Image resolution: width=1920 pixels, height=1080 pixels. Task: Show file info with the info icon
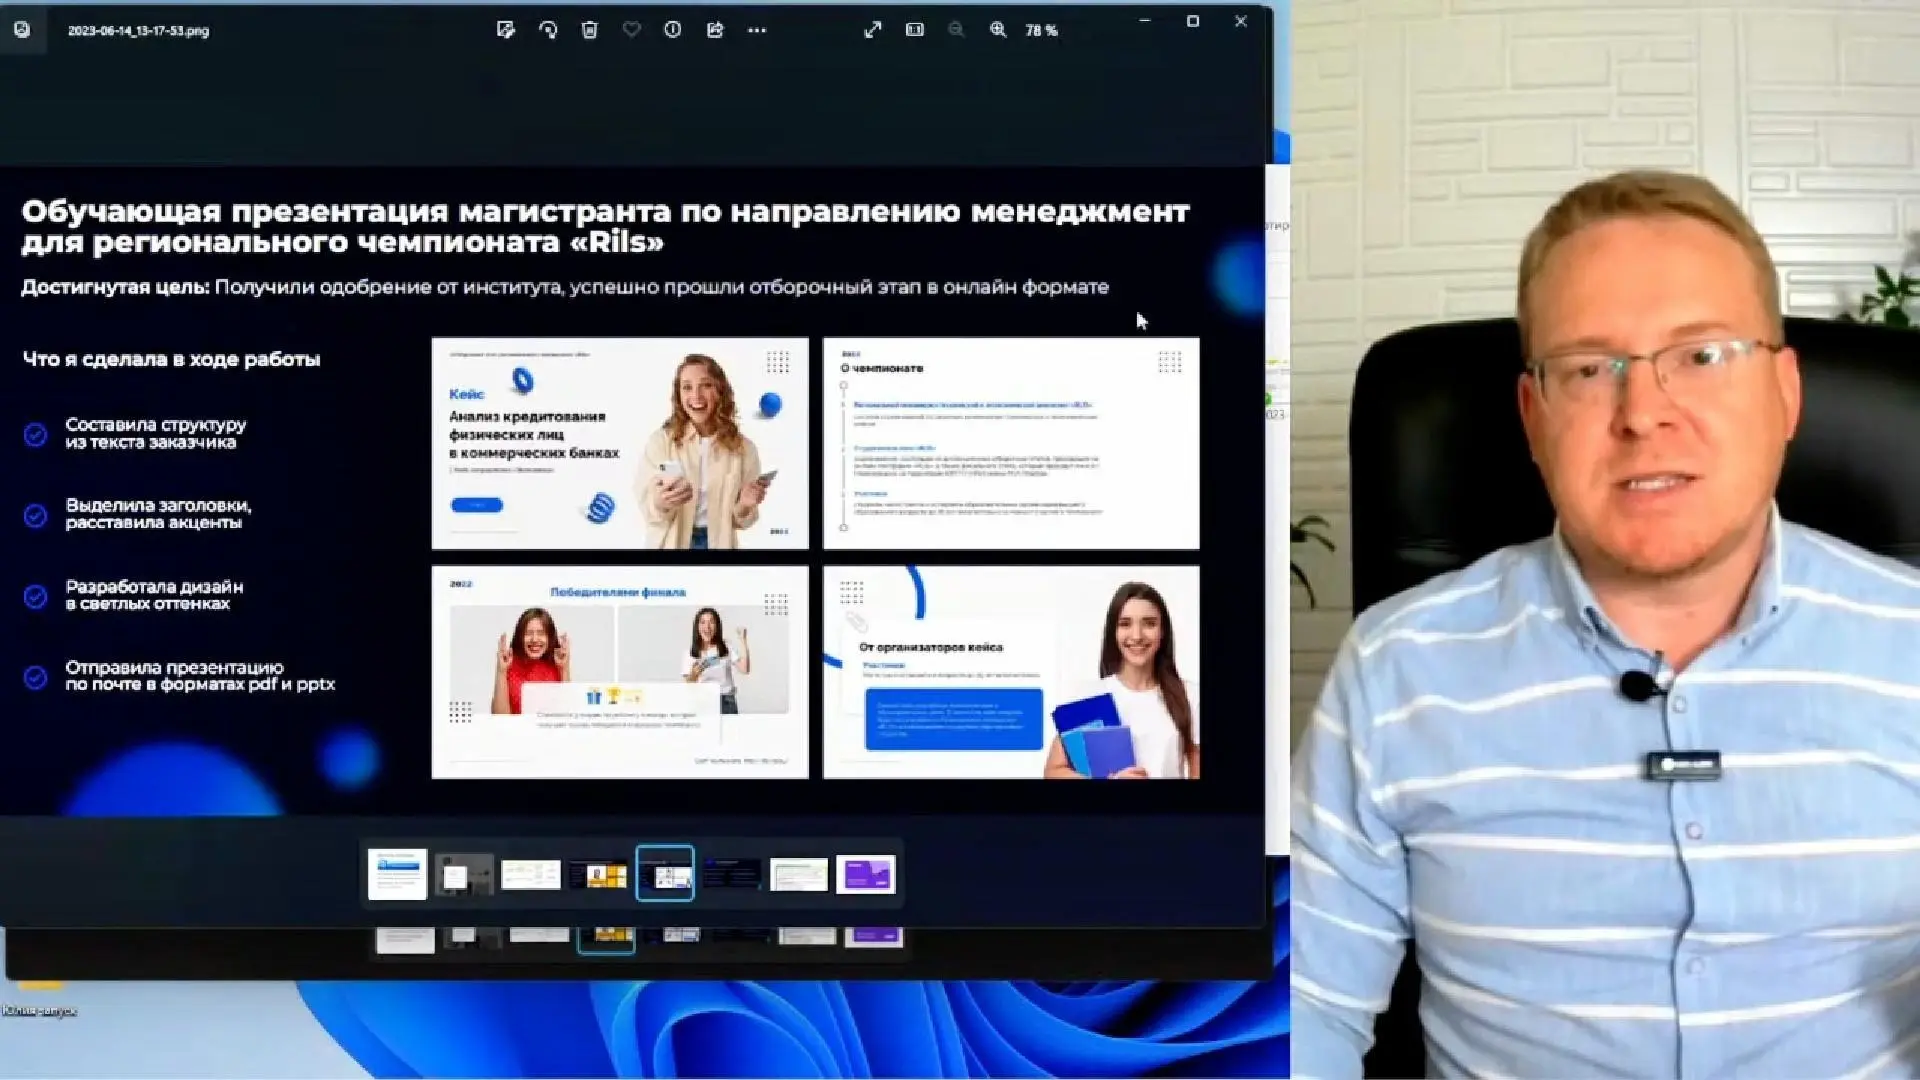673,30
